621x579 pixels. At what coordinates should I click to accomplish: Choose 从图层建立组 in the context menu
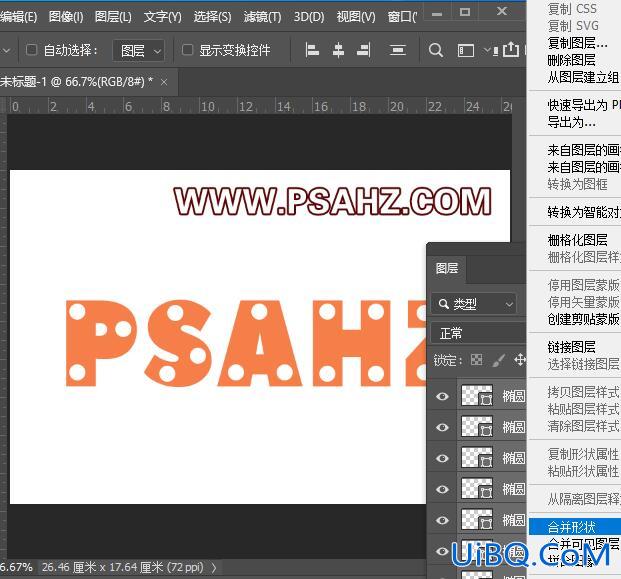pyautogui.click(x=583, y=77)
